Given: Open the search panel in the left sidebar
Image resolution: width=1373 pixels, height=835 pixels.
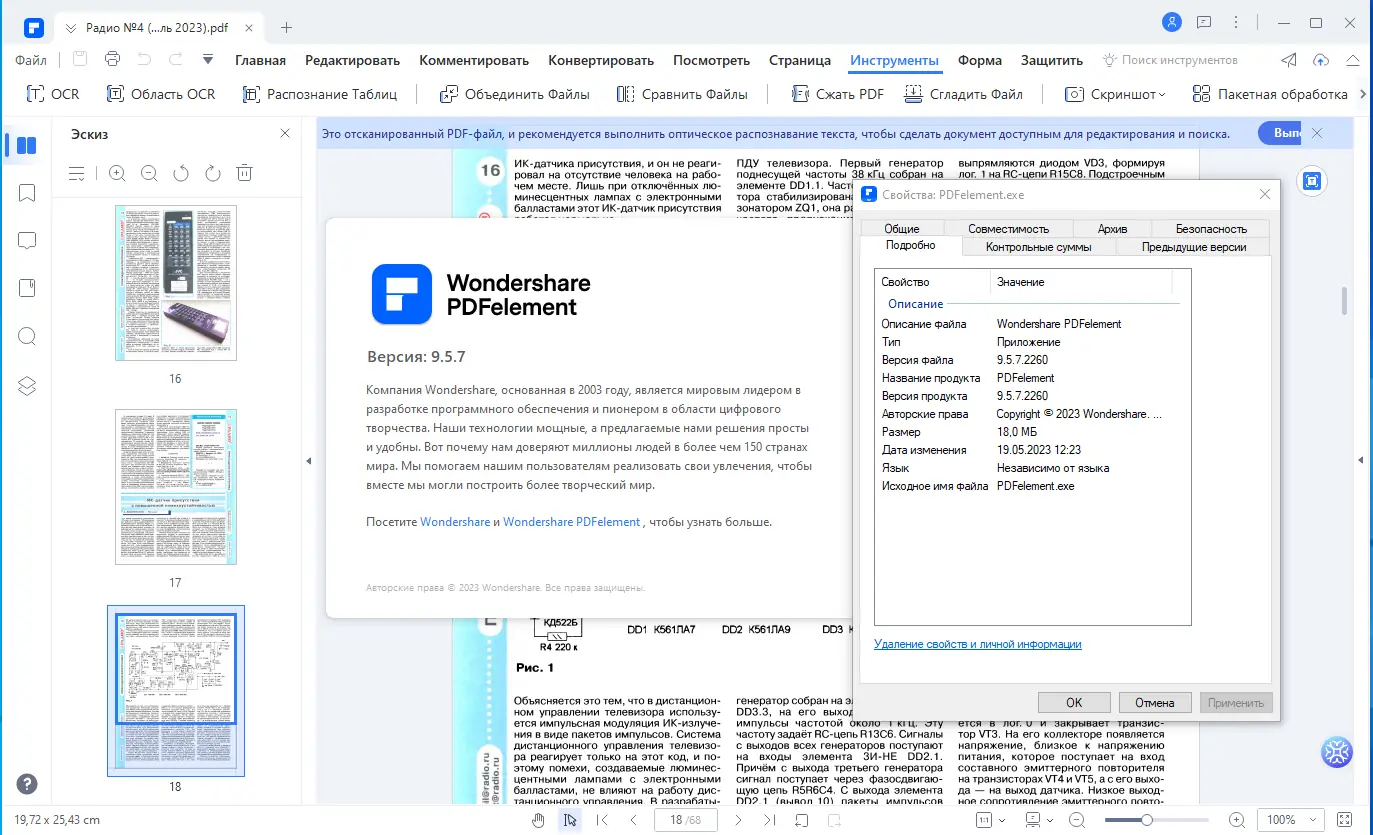Looking at the screenshot, I should [x=27, y=336].
